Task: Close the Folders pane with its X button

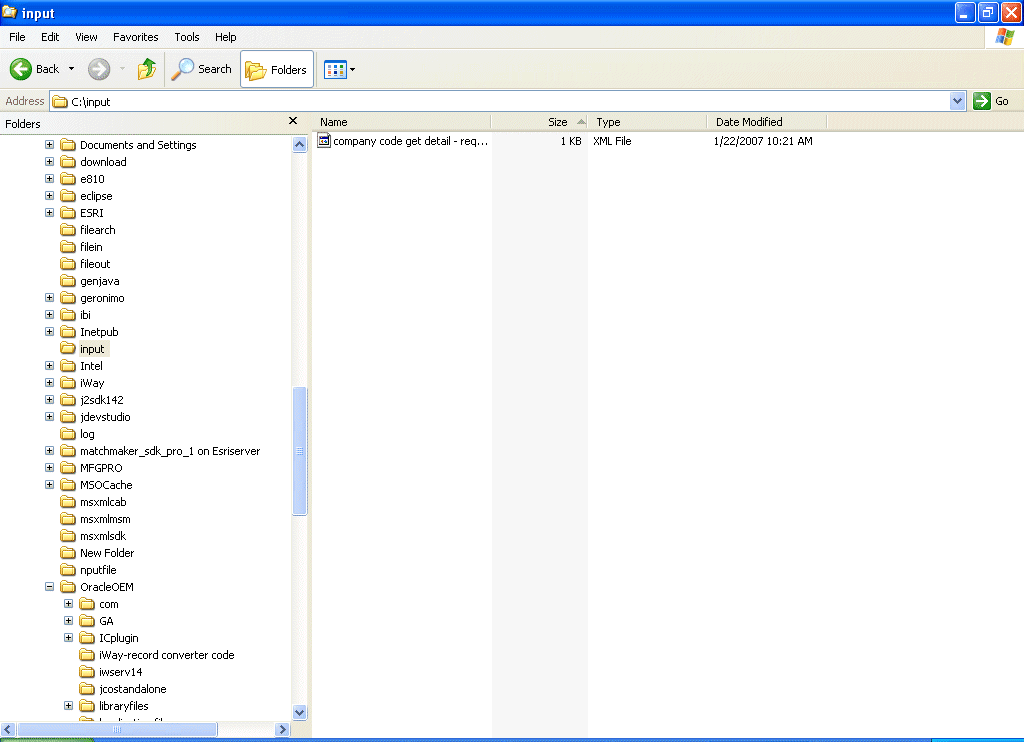Action: pyautogui.click(x=292, y=122)
